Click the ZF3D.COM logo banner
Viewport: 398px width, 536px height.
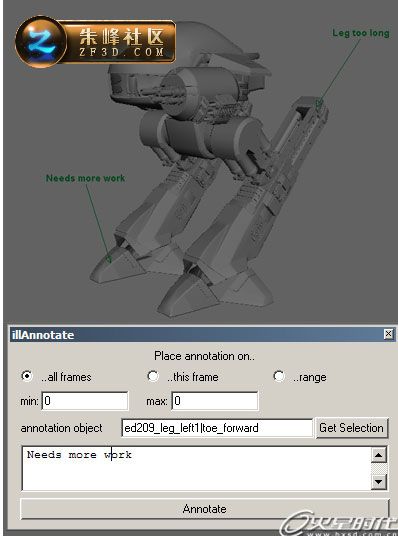click(96, 42)
